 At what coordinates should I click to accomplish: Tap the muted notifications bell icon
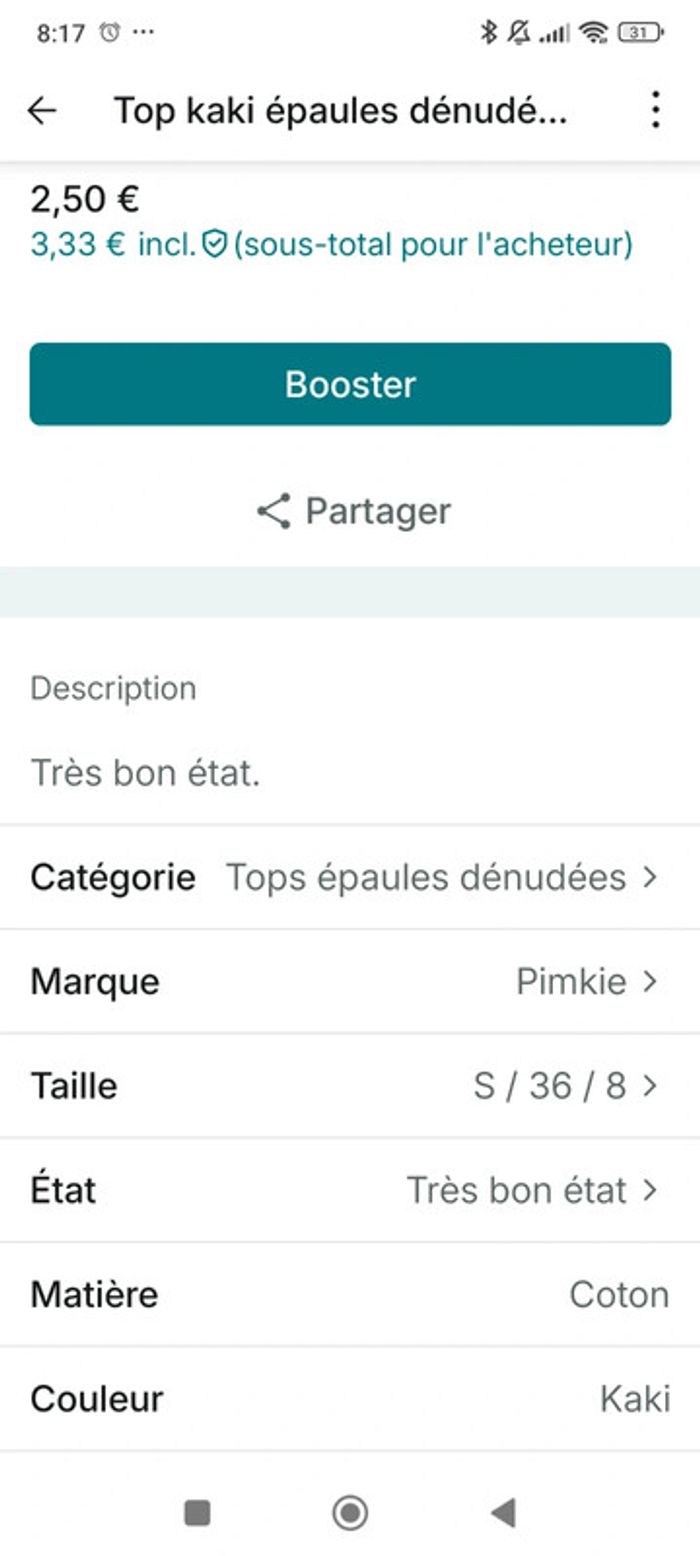pos(518,33)
